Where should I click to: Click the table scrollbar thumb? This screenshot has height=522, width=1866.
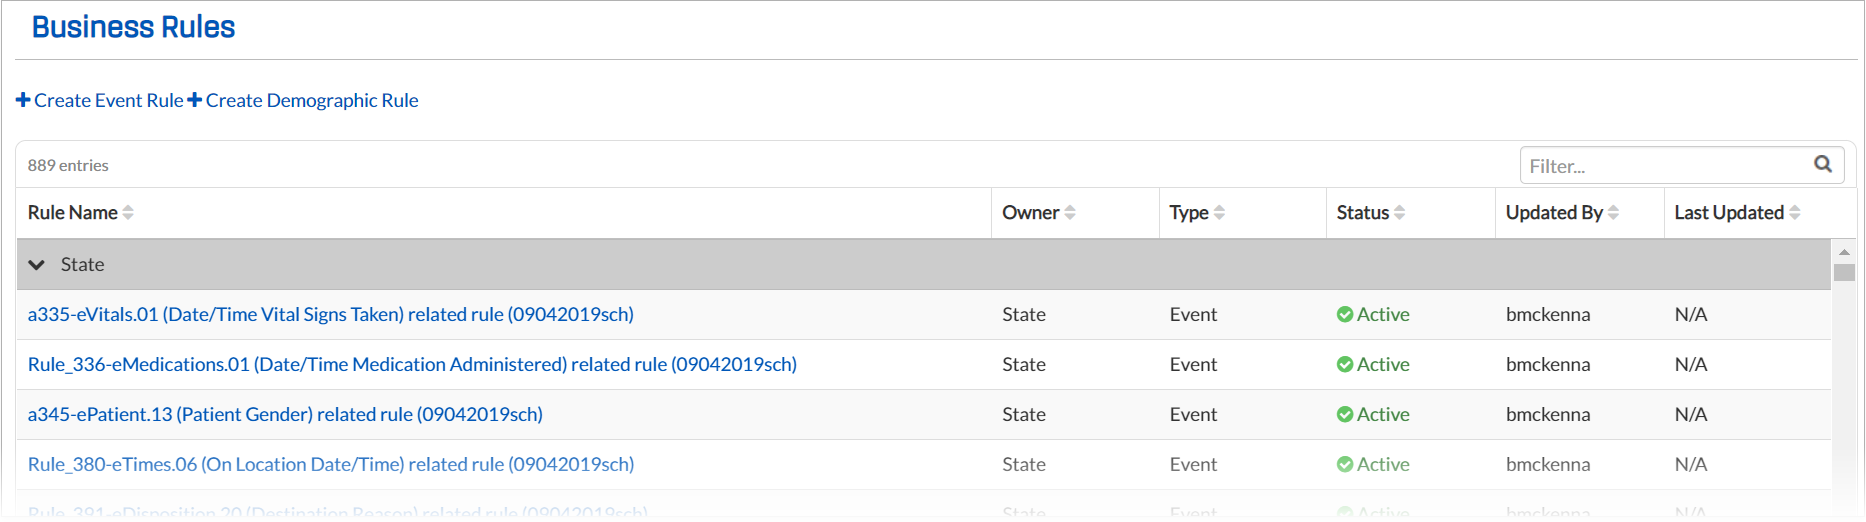[x=1844, y=273]
